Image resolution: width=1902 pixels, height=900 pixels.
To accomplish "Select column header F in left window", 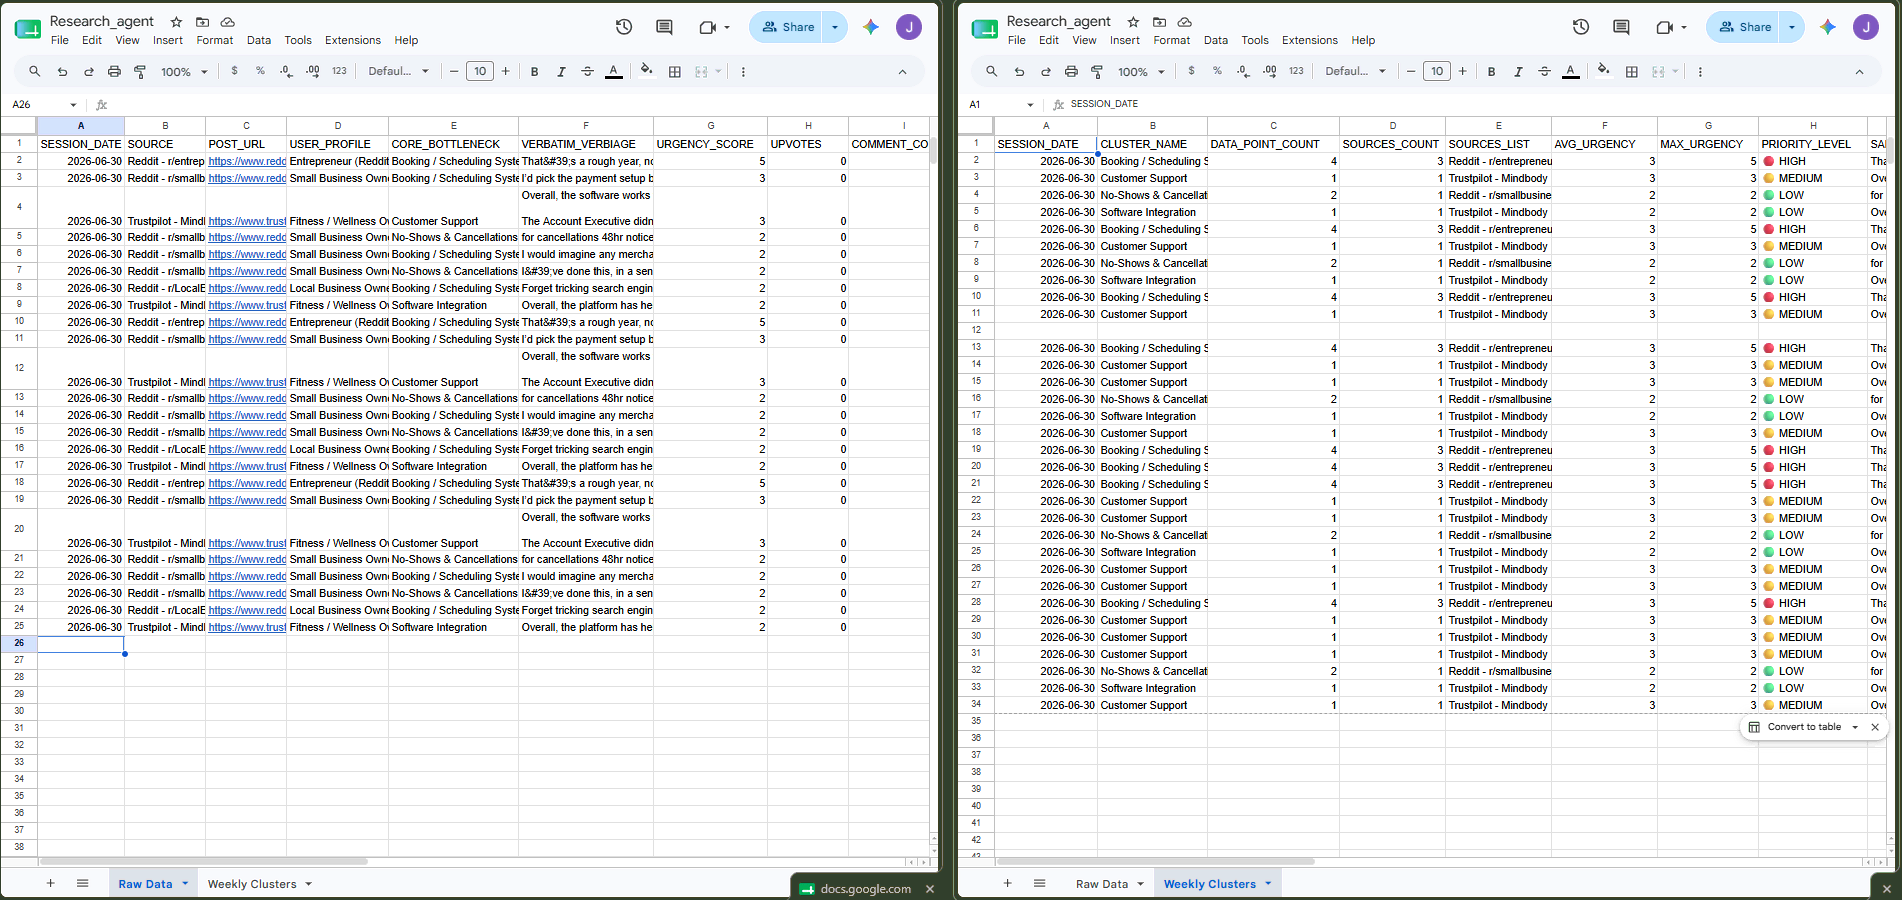I will [x=586, y=126].
